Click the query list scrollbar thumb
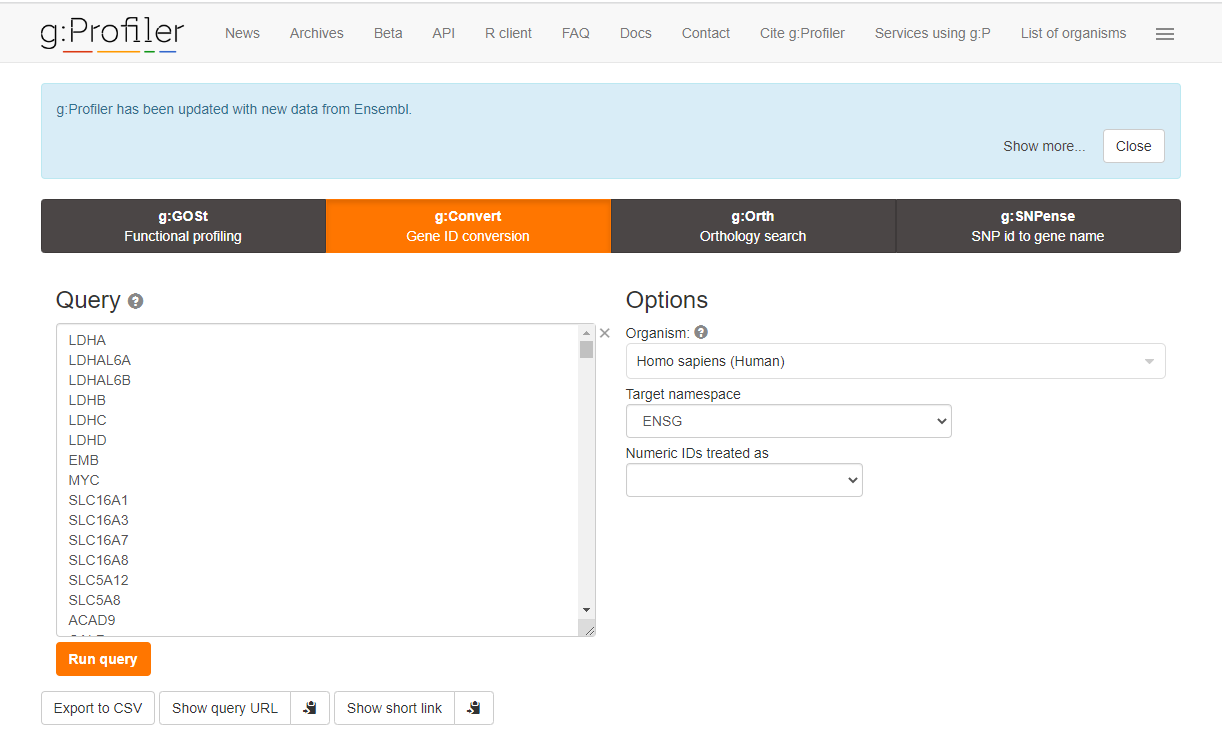 coord(587,349)
